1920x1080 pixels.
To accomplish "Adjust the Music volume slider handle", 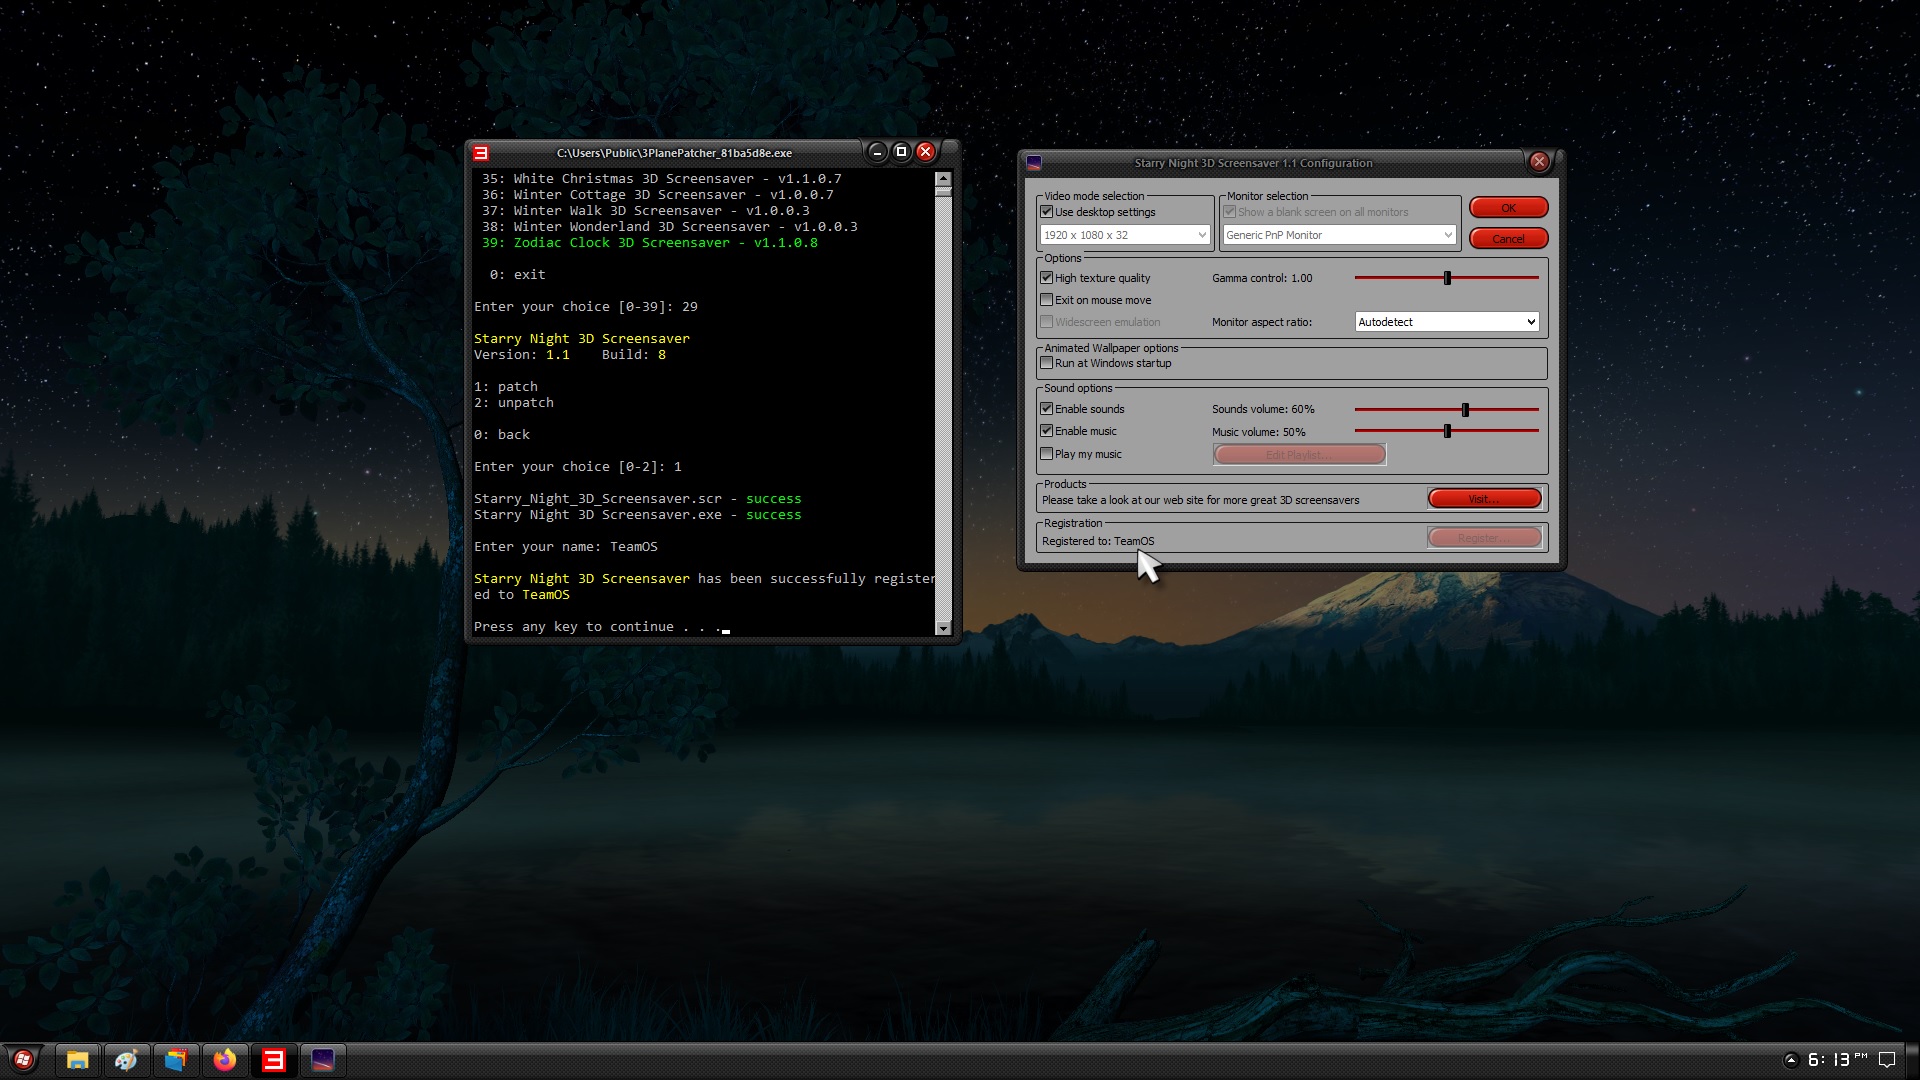I will coord(1447,431).
